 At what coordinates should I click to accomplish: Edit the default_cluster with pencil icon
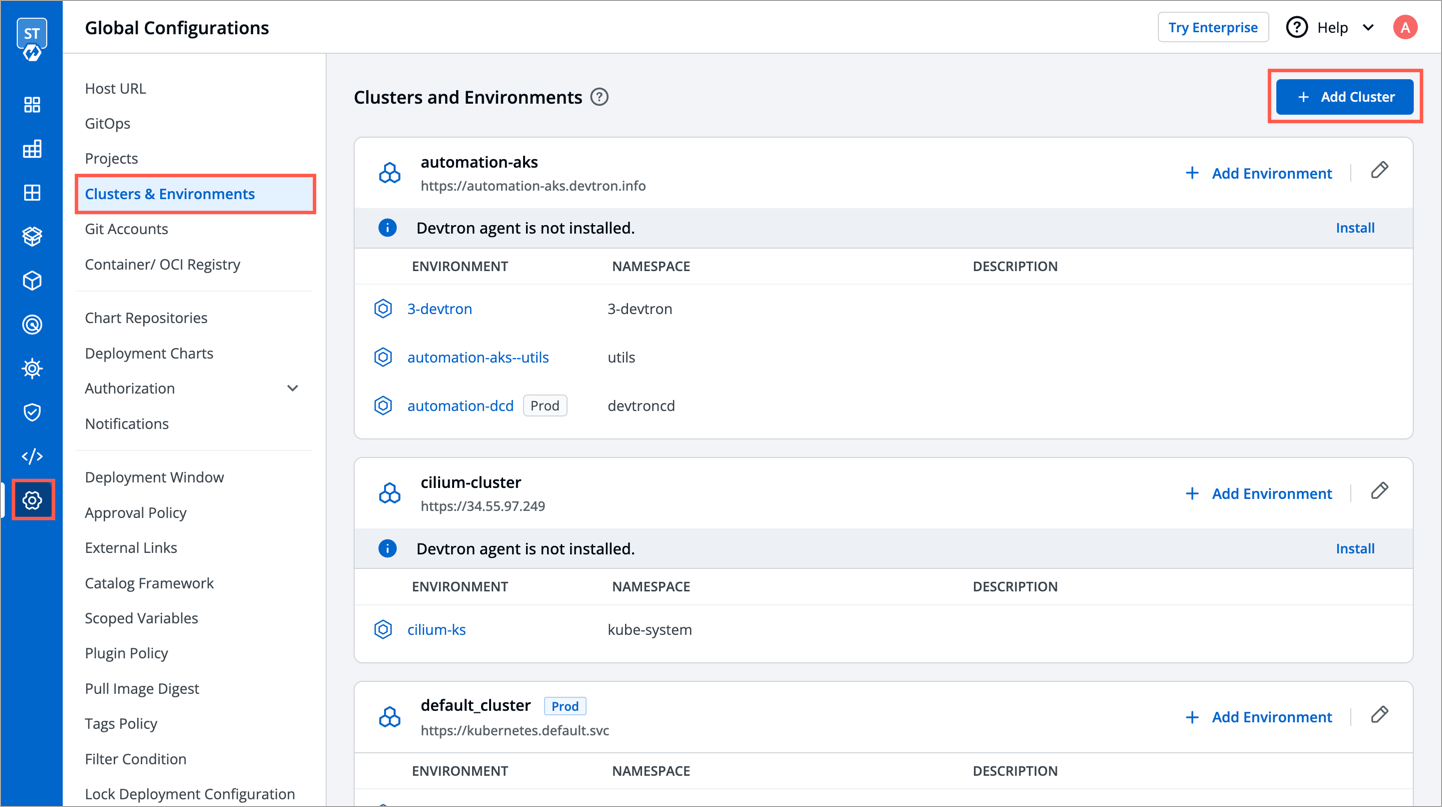pyautogui.click(x=1380, y=715)
